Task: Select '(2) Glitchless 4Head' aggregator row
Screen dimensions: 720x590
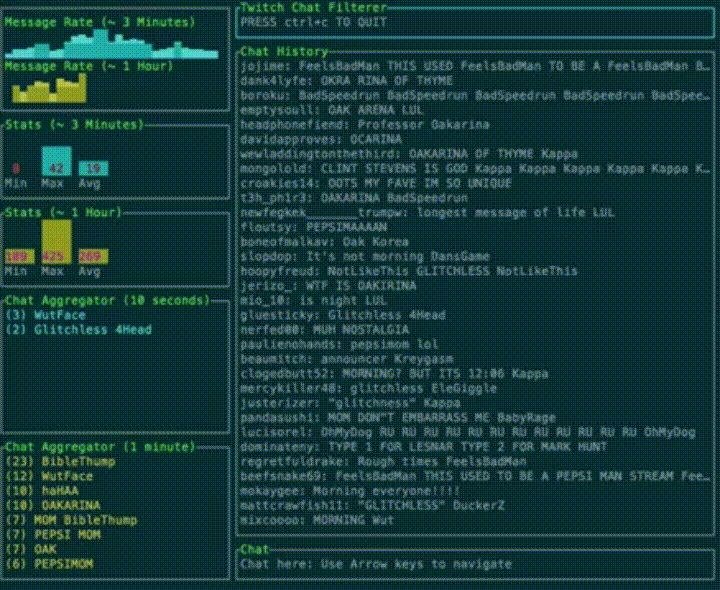Action: [79, 330]
